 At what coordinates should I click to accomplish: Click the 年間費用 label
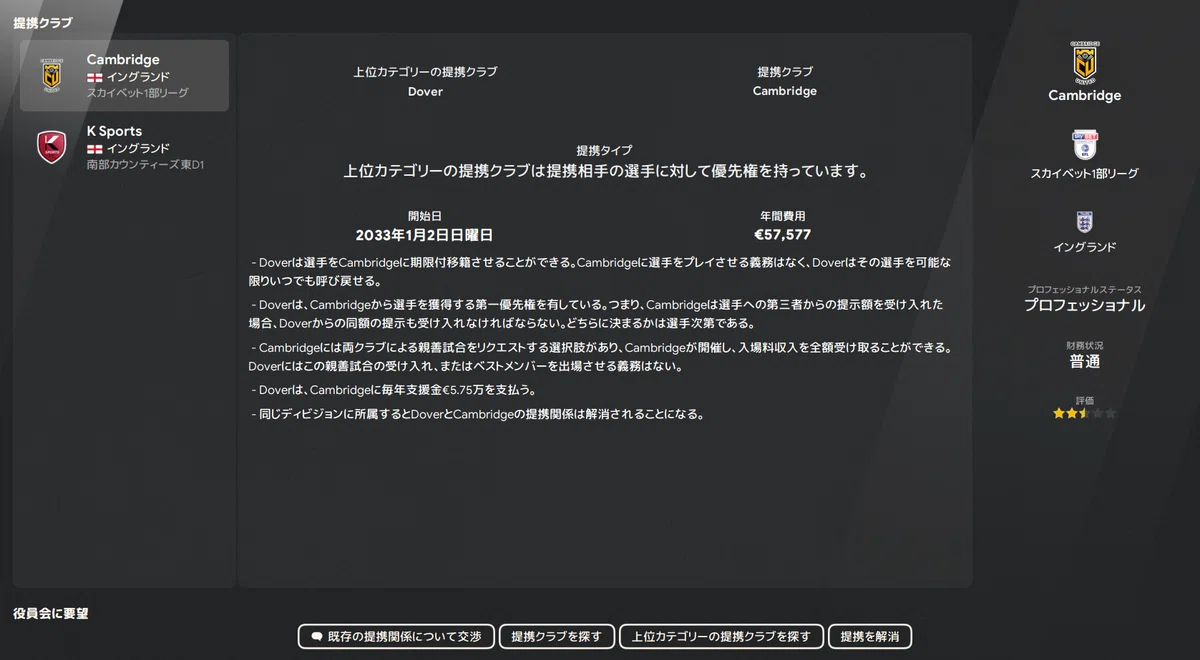[782, 216]
